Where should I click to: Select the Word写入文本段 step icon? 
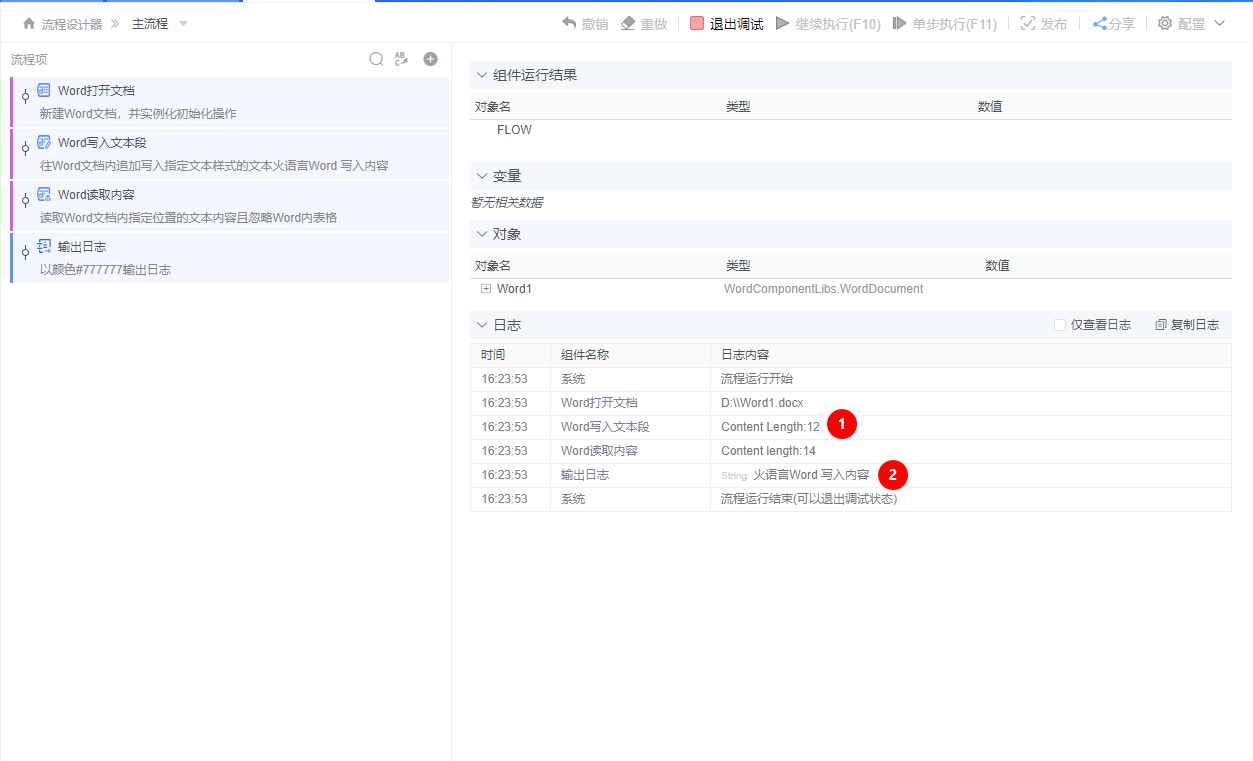(x=44, y=142)
